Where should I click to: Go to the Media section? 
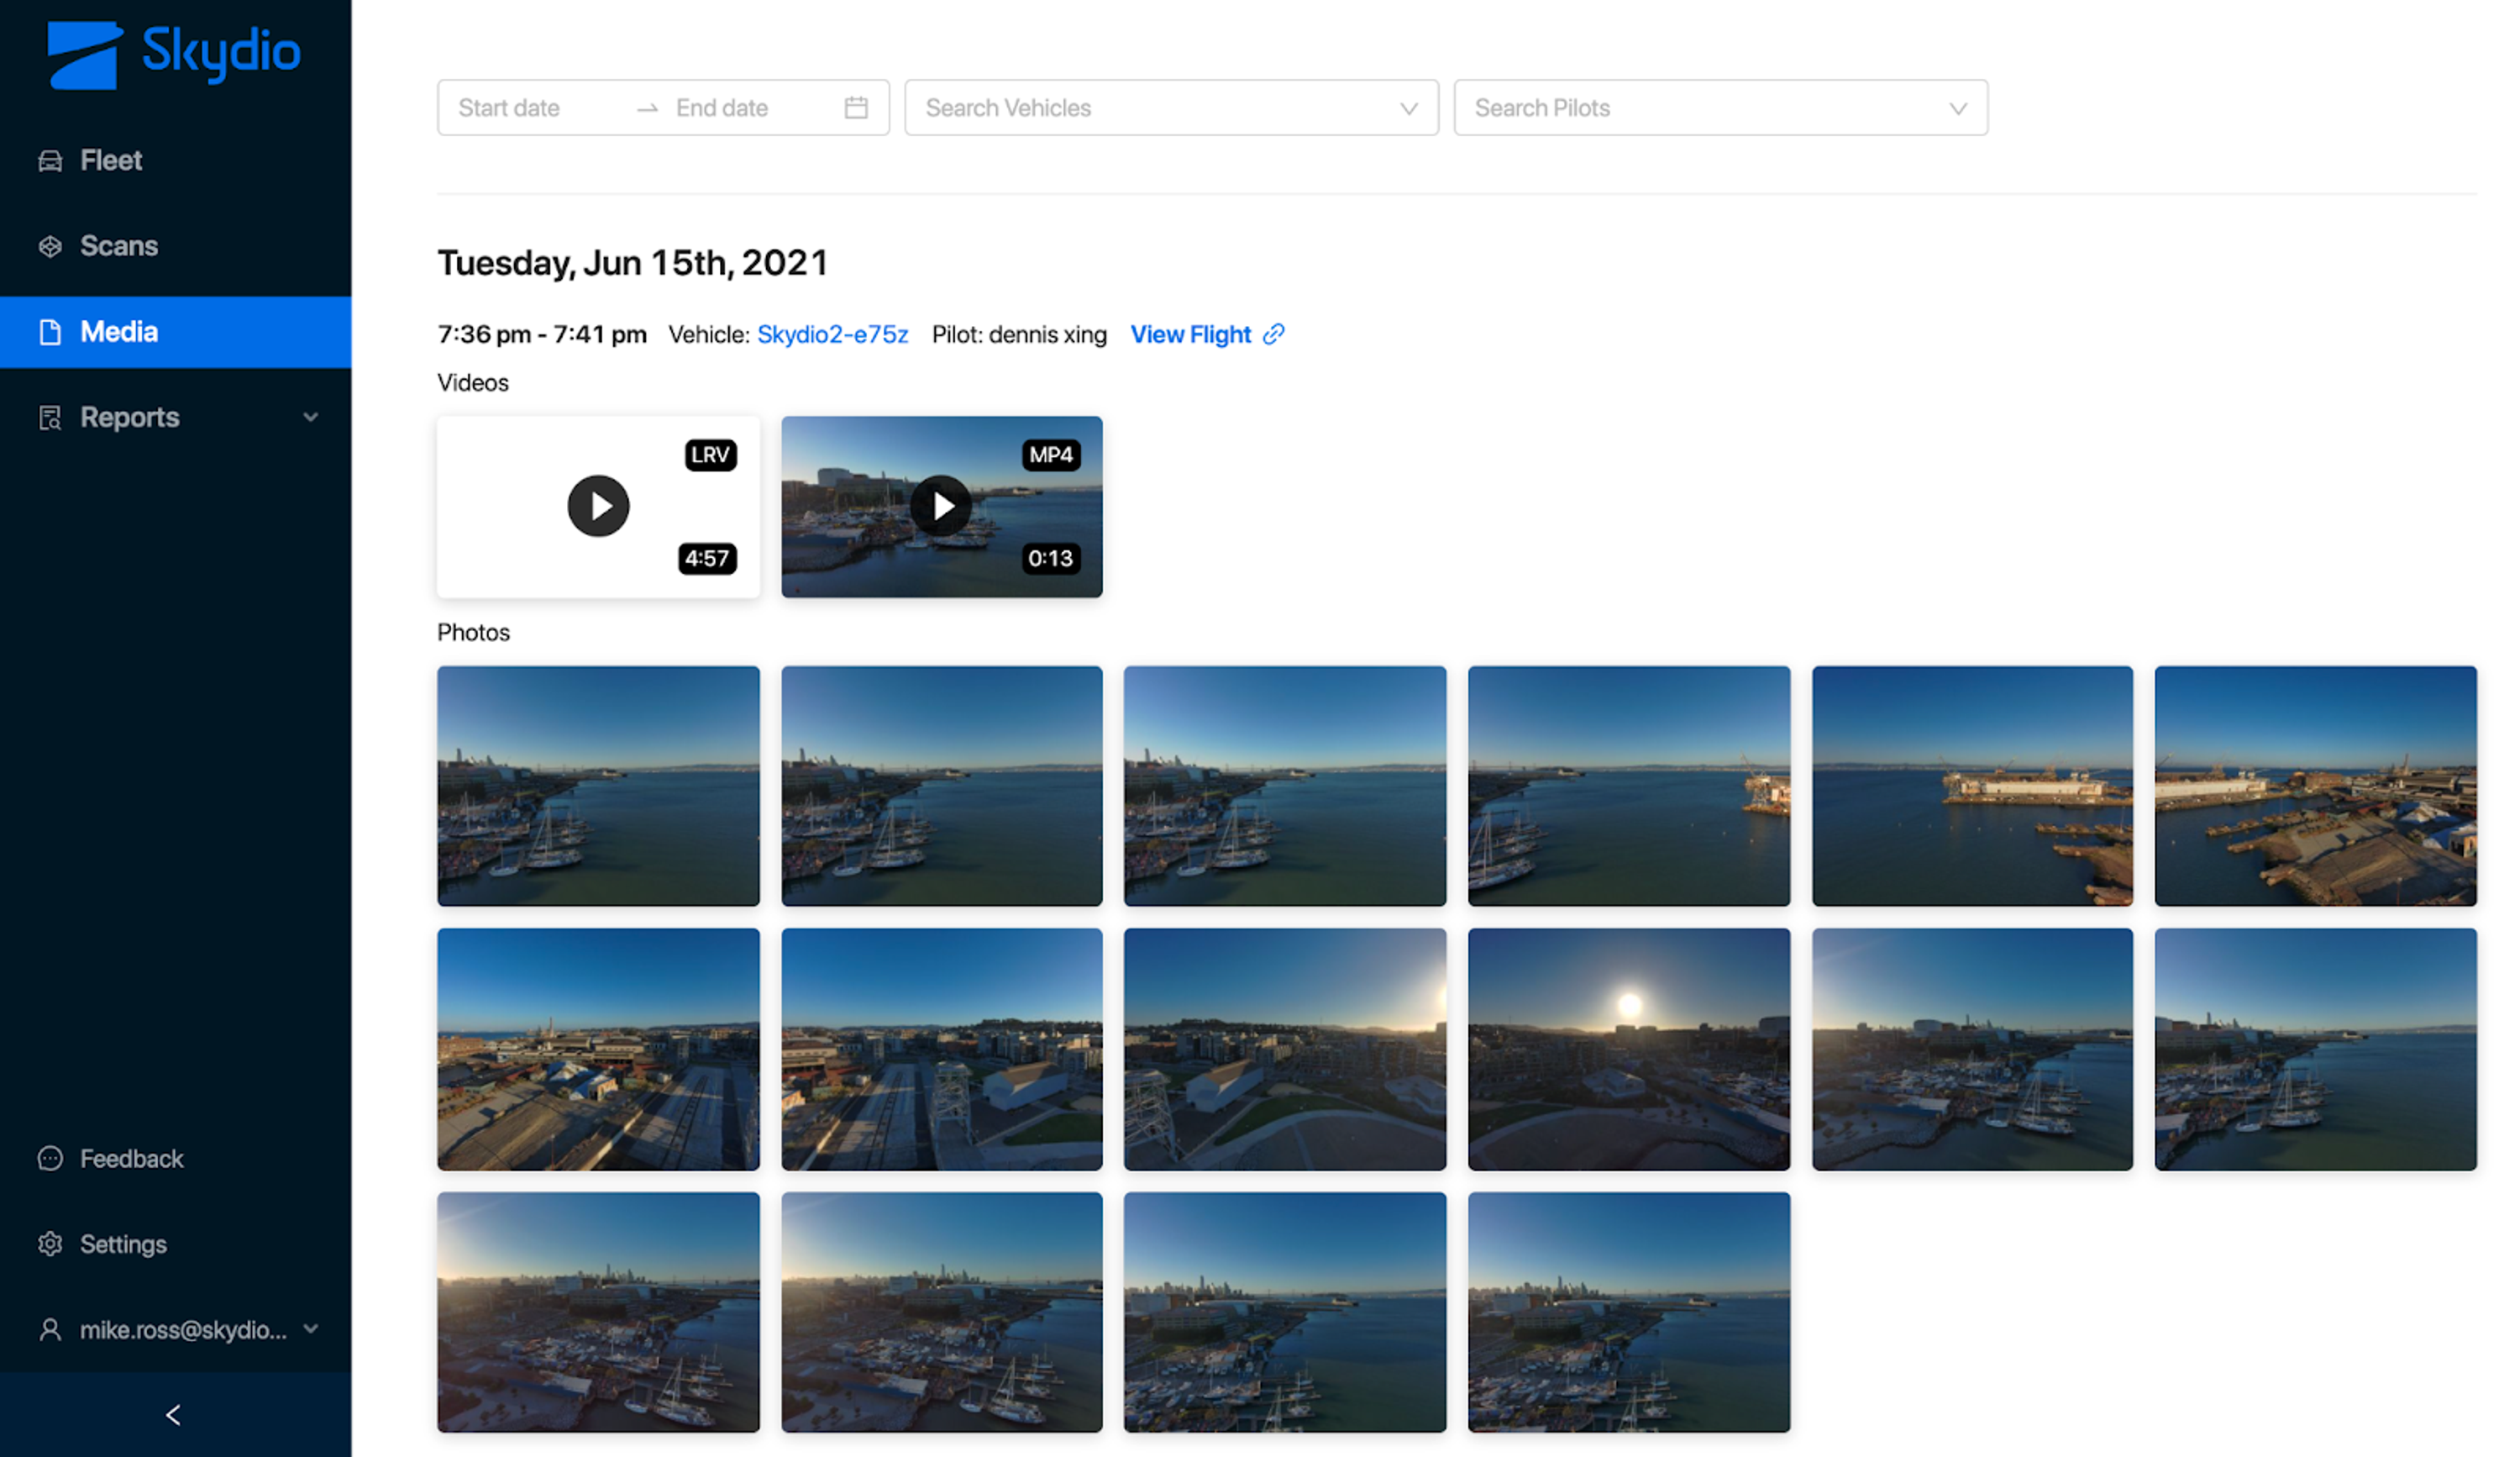tap(176, 332)
